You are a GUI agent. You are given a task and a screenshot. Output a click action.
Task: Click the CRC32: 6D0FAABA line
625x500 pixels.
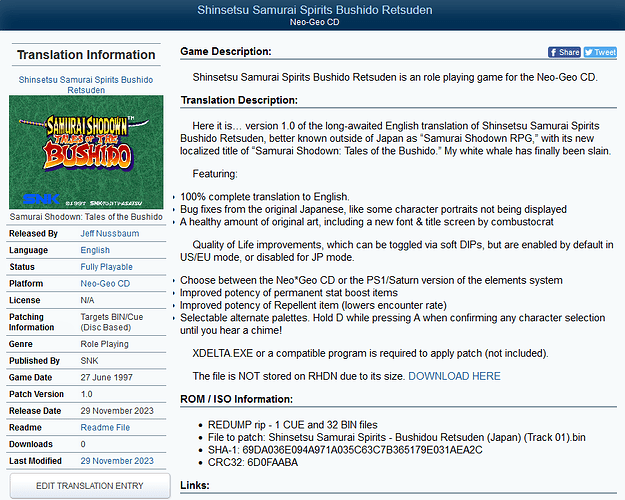[253, 463]
